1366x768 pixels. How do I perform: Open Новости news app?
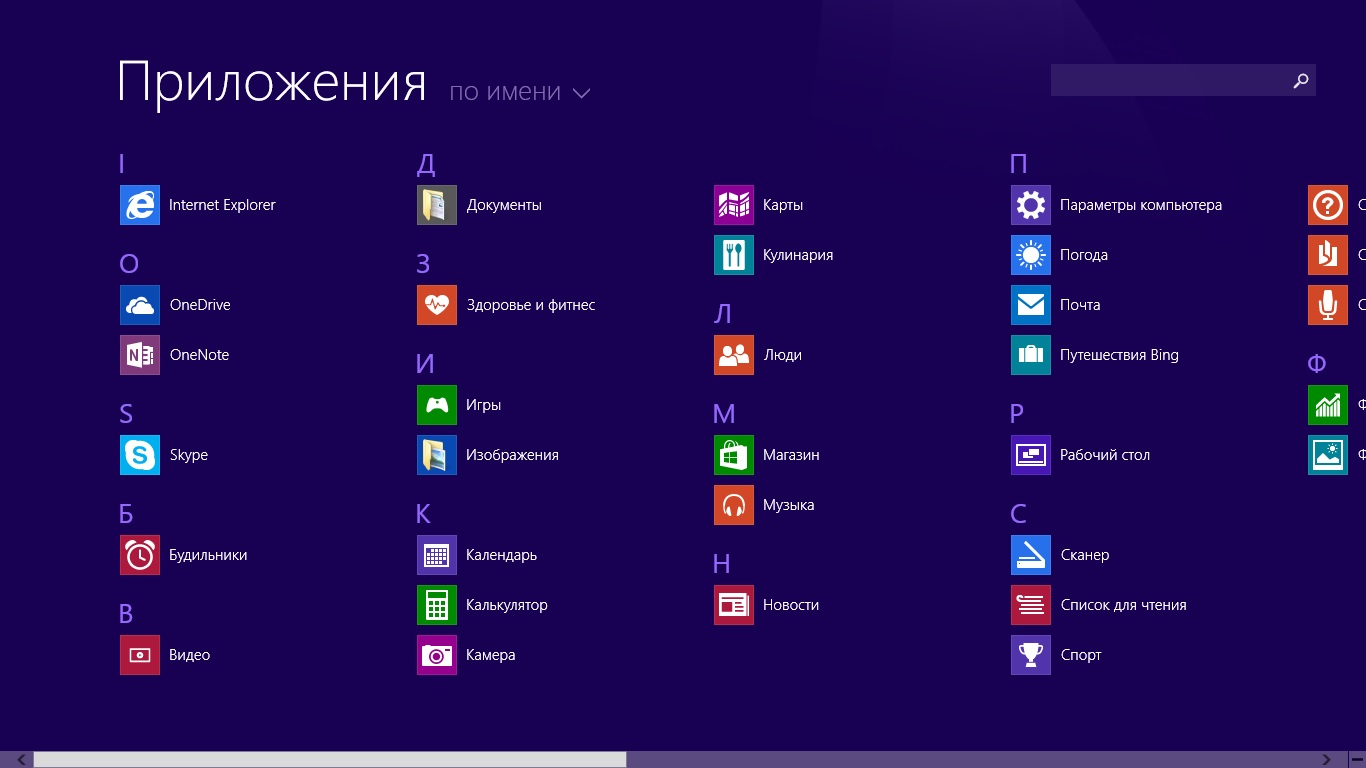pos(767,605)
